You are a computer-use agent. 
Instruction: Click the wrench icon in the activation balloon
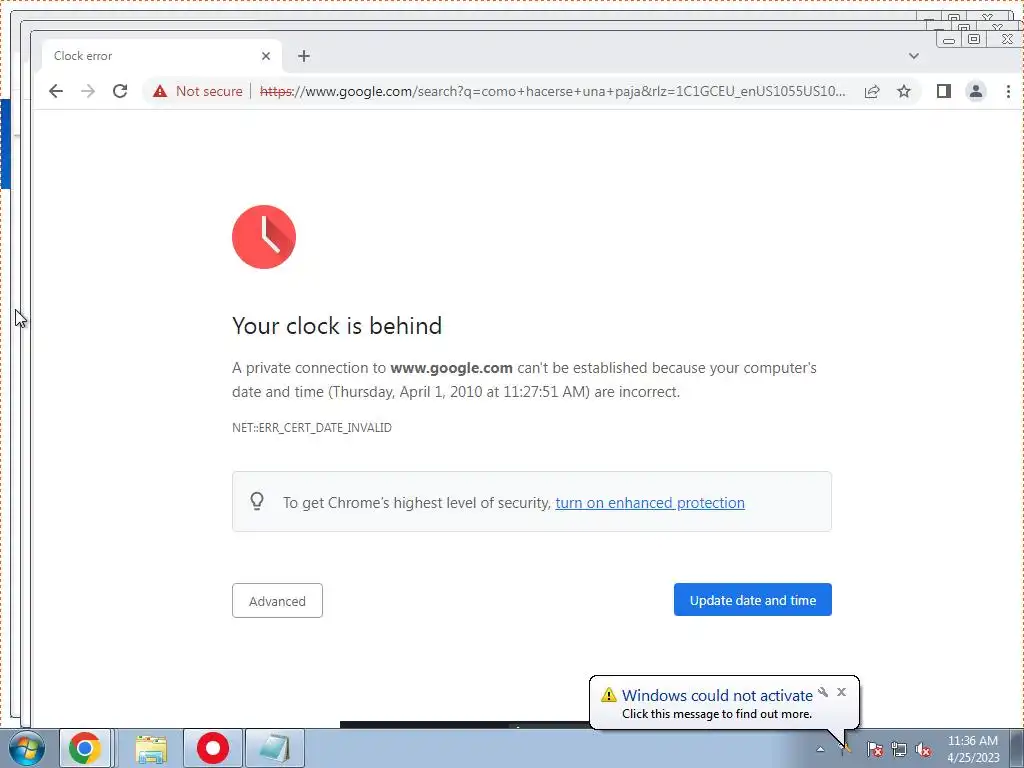click(x=823, y=692)
